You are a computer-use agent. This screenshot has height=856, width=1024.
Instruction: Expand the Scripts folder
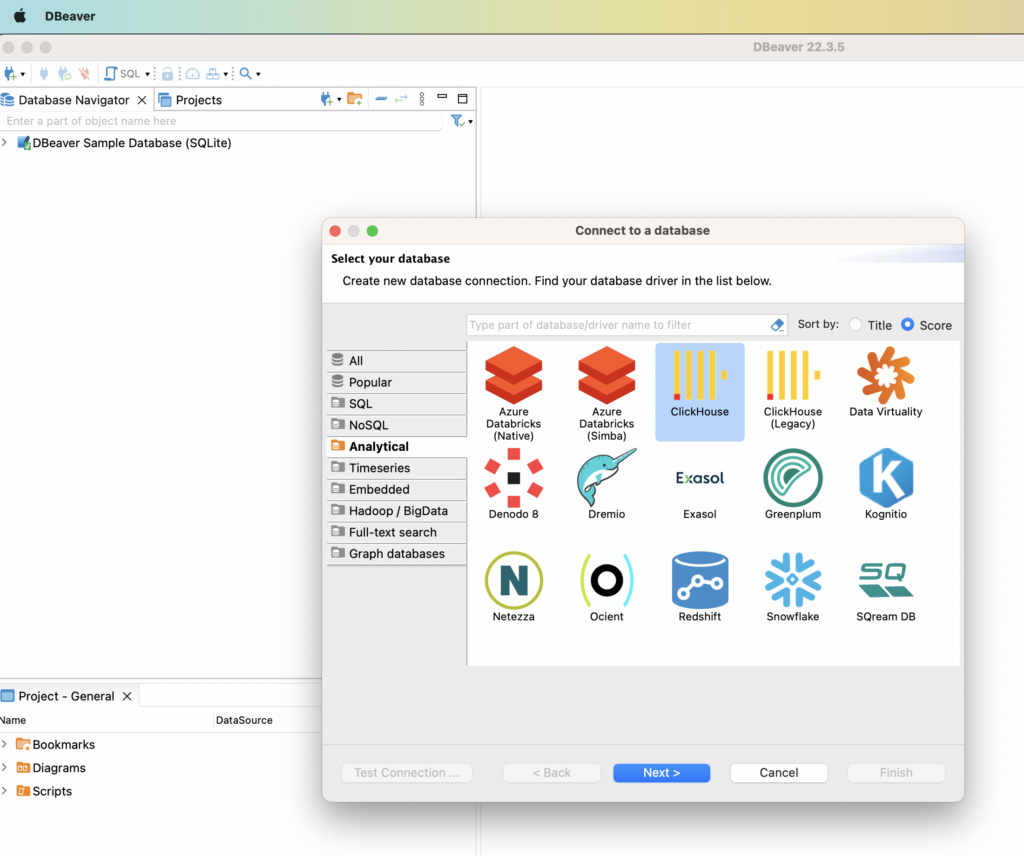click(x=5, y=791)
